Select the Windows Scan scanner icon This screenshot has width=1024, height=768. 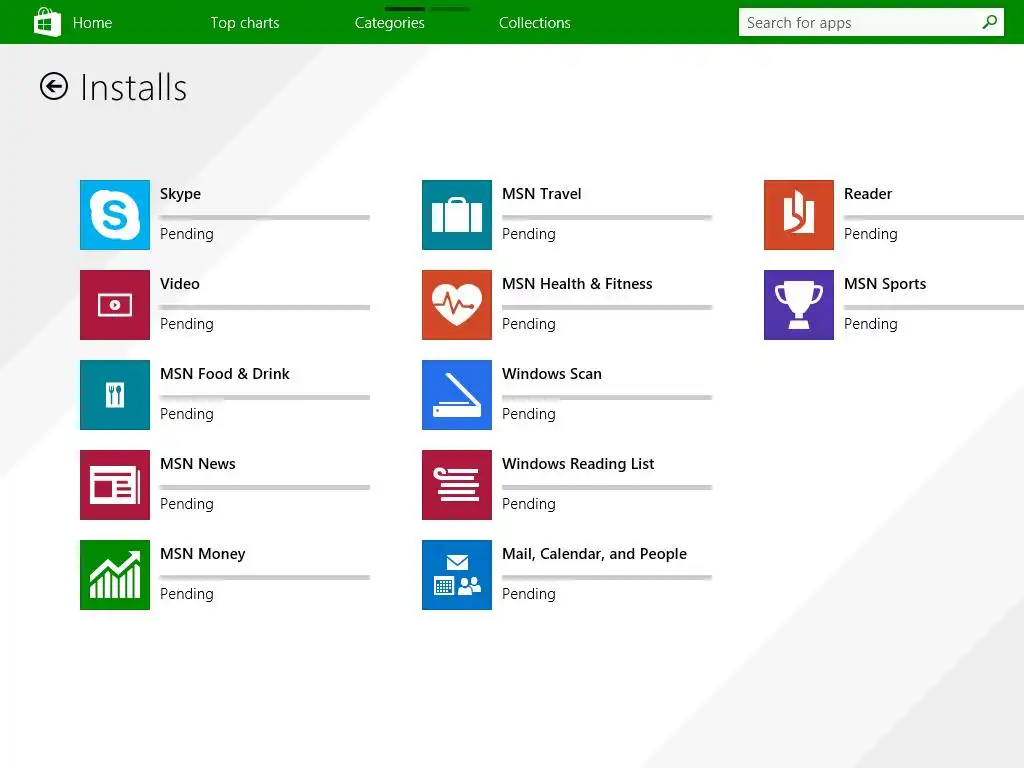click(456, 395)
